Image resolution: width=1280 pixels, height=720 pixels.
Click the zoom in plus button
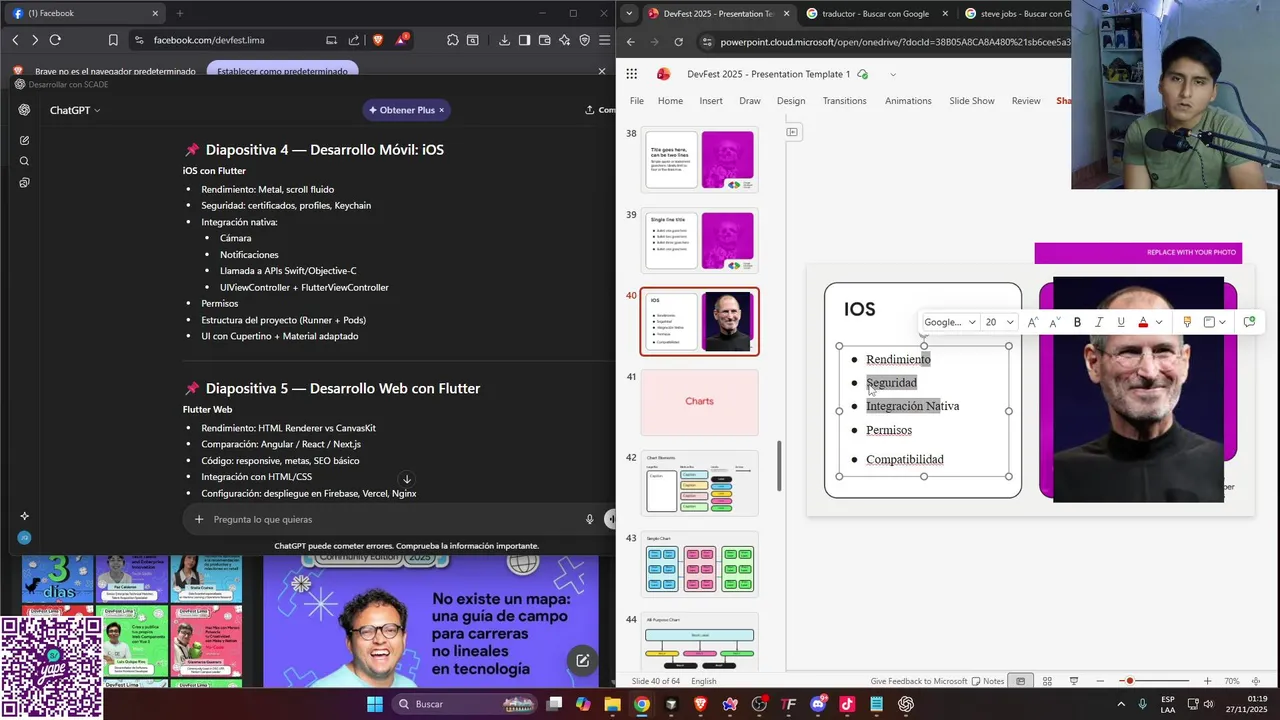(x=1207, y=681)
